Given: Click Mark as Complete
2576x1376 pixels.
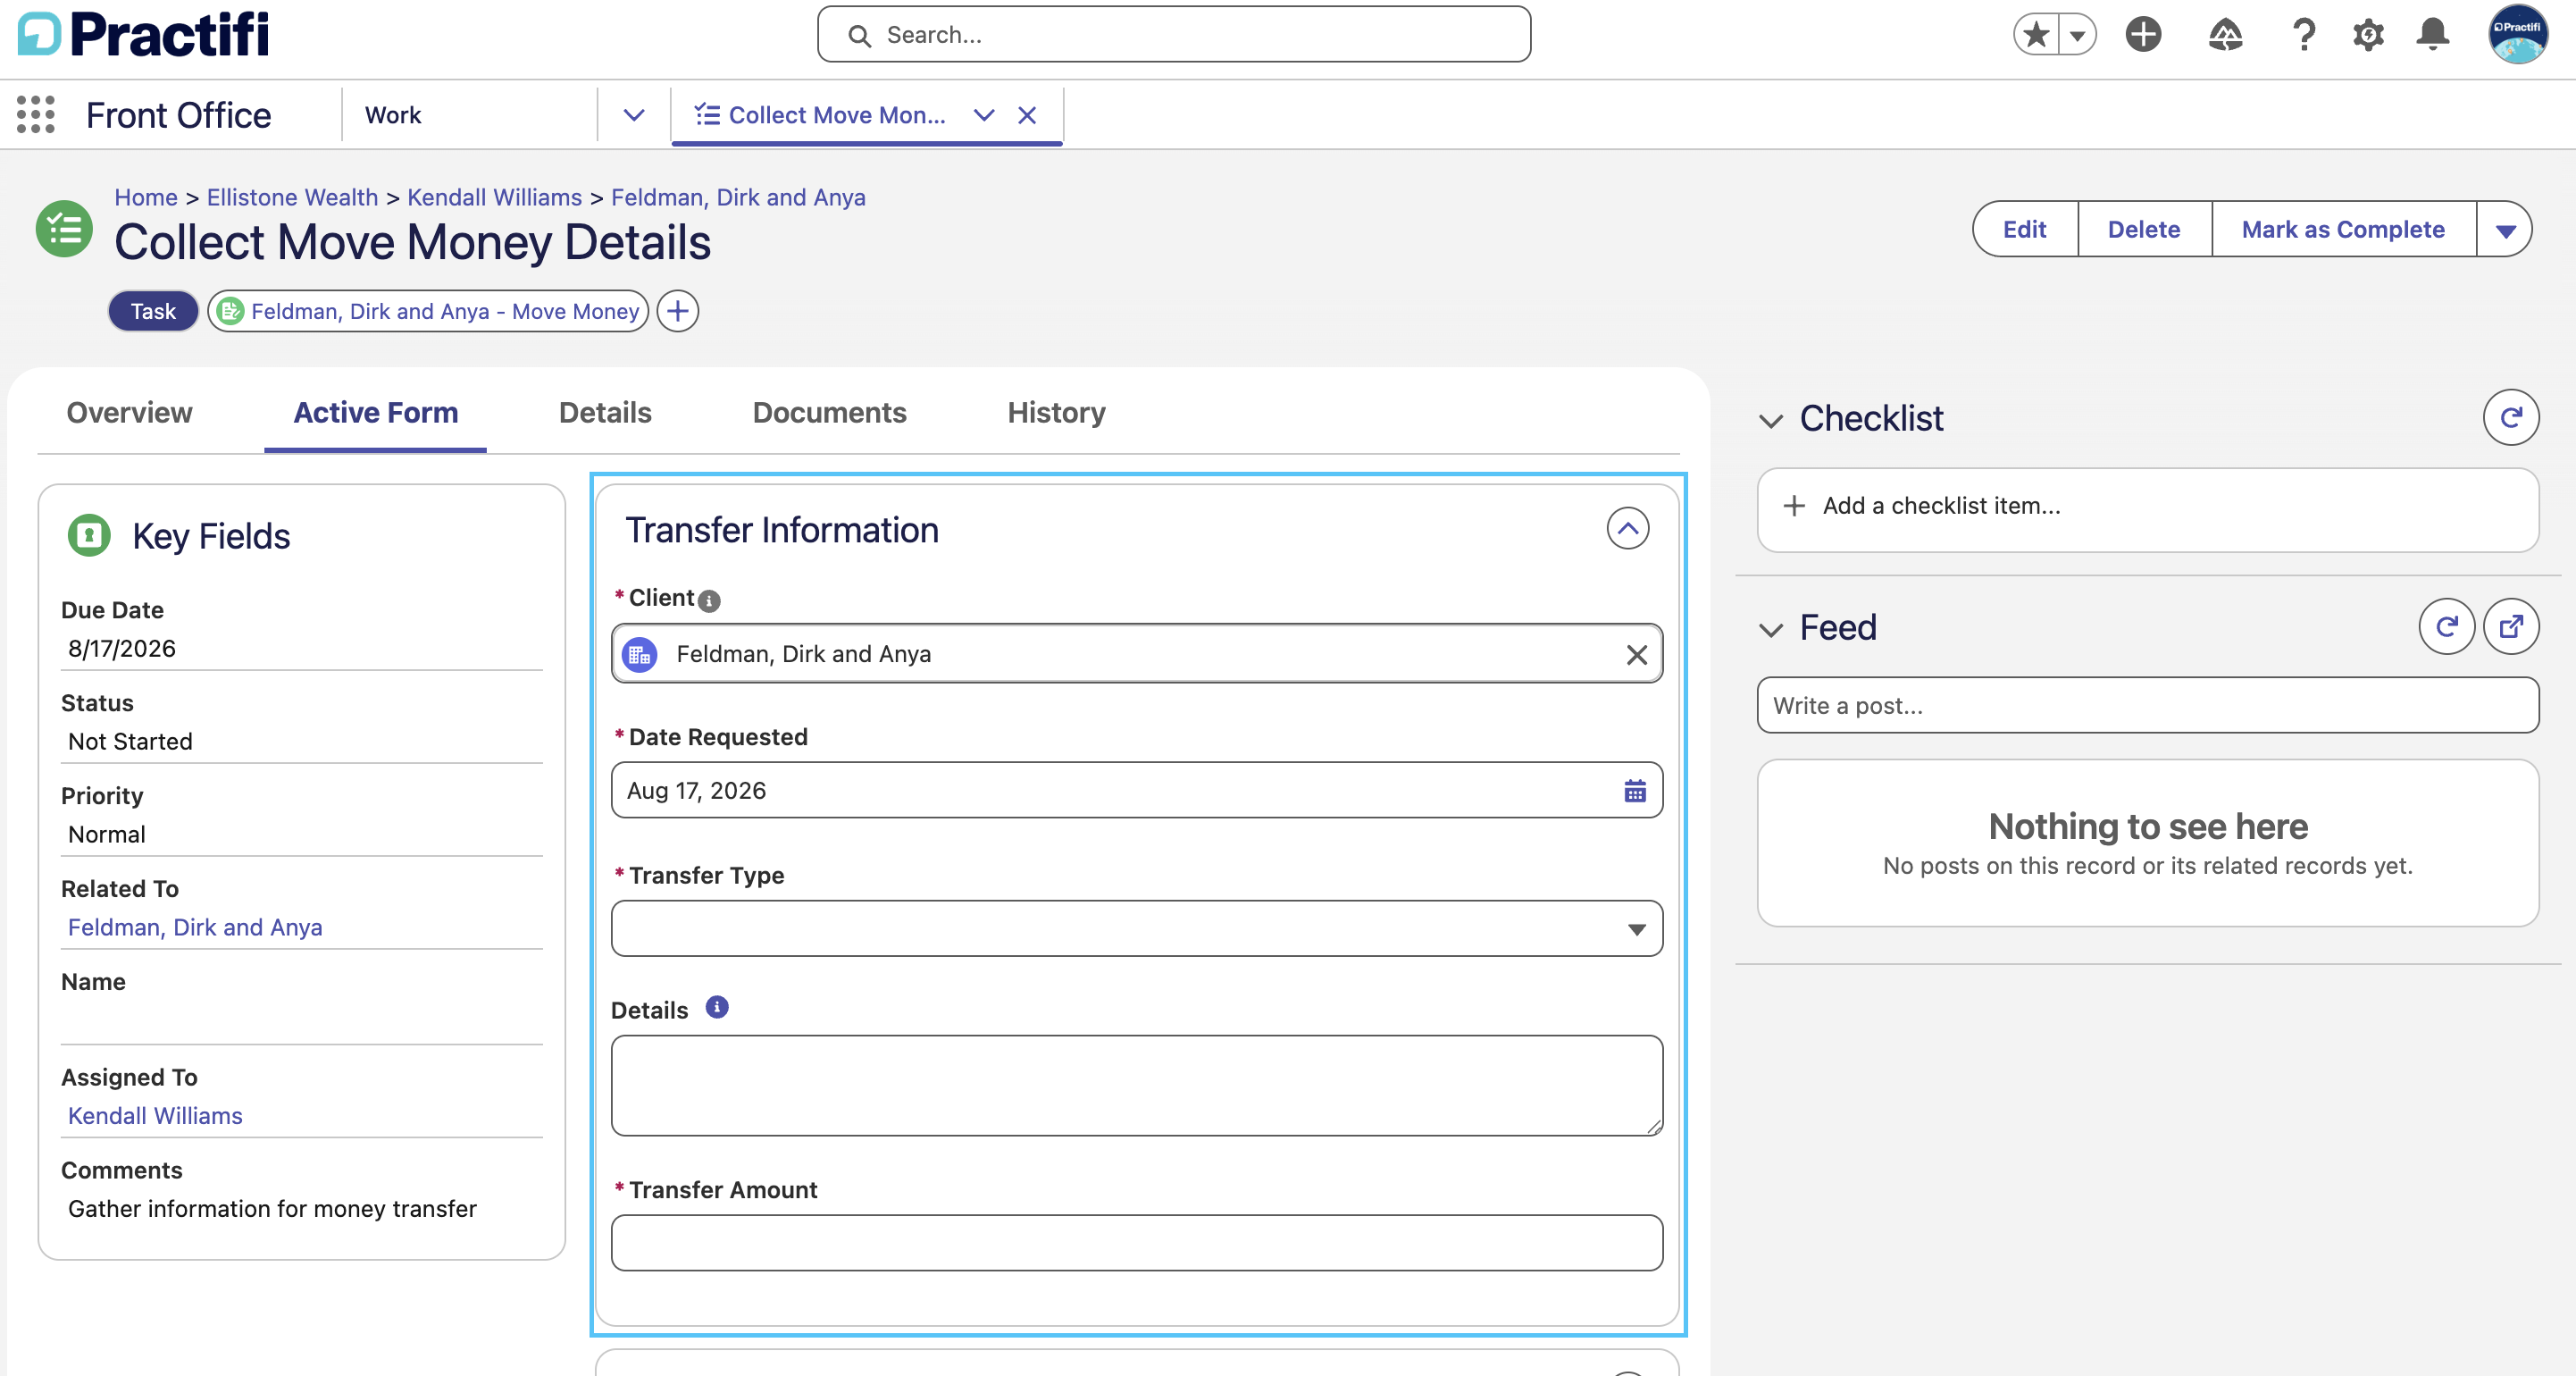Looking at the screenshot, I should point(2343,229).
